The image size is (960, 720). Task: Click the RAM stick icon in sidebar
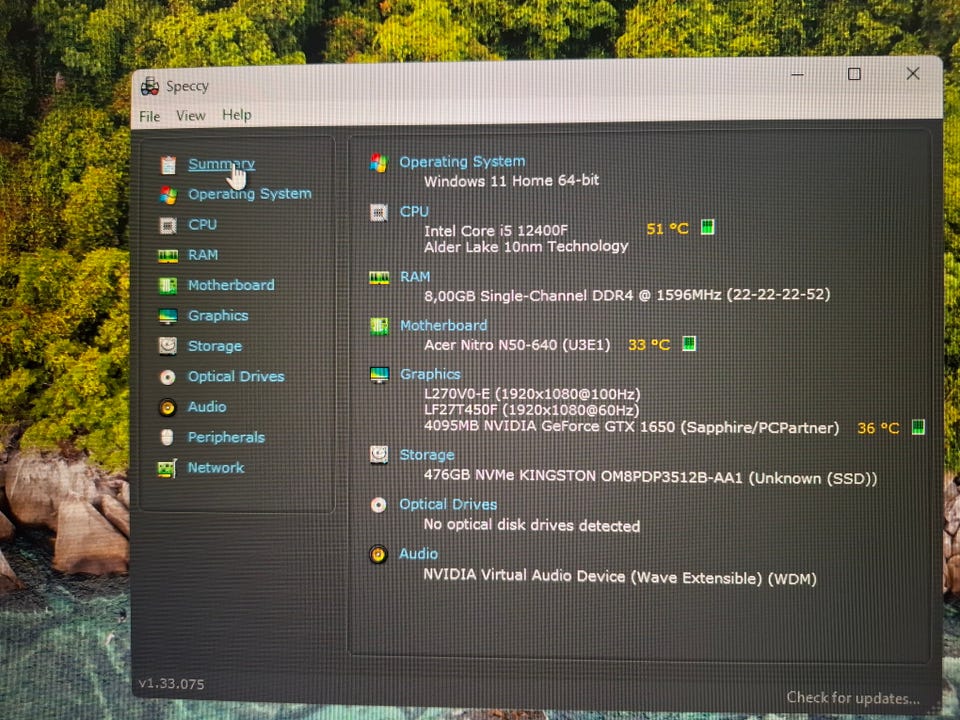coord(168,256)
